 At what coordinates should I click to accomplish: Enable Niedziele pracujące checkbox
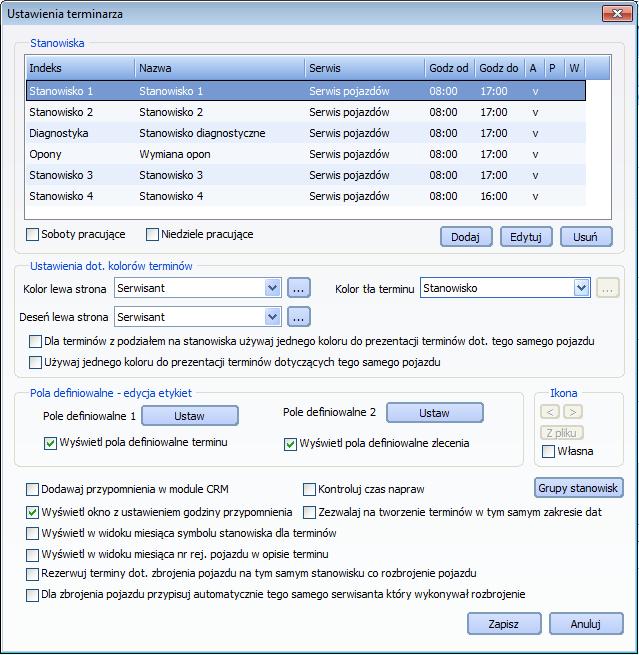[x=152, y=234]
